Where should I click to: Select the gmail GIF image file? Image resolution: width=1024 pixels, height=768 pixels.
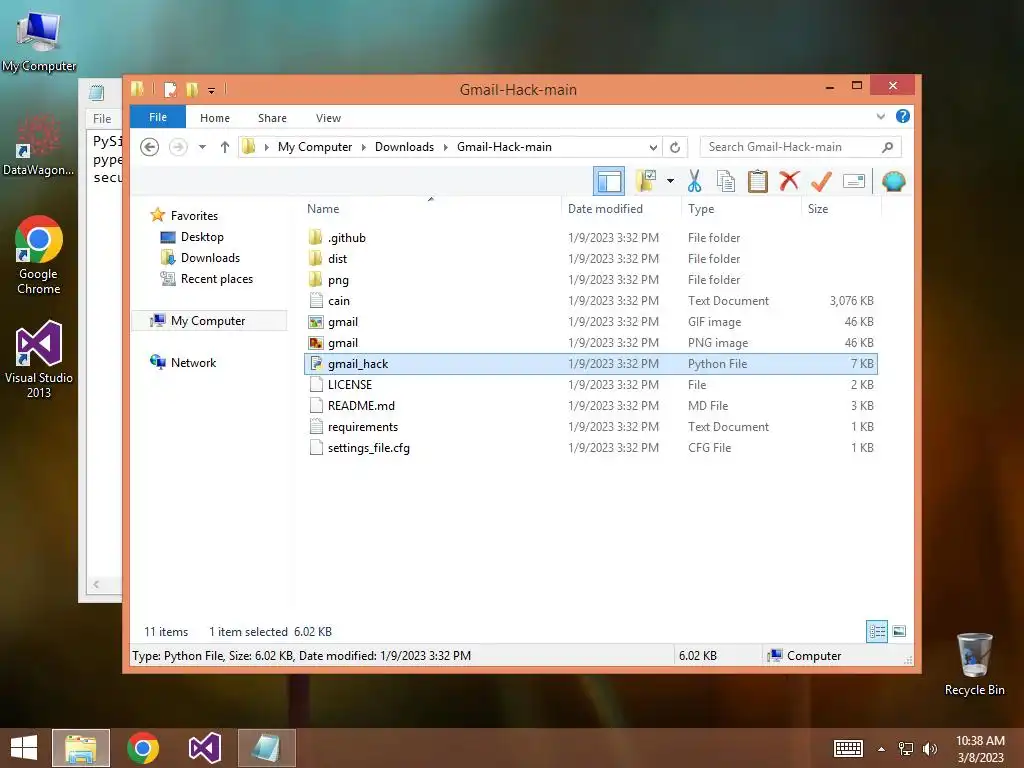590,321
